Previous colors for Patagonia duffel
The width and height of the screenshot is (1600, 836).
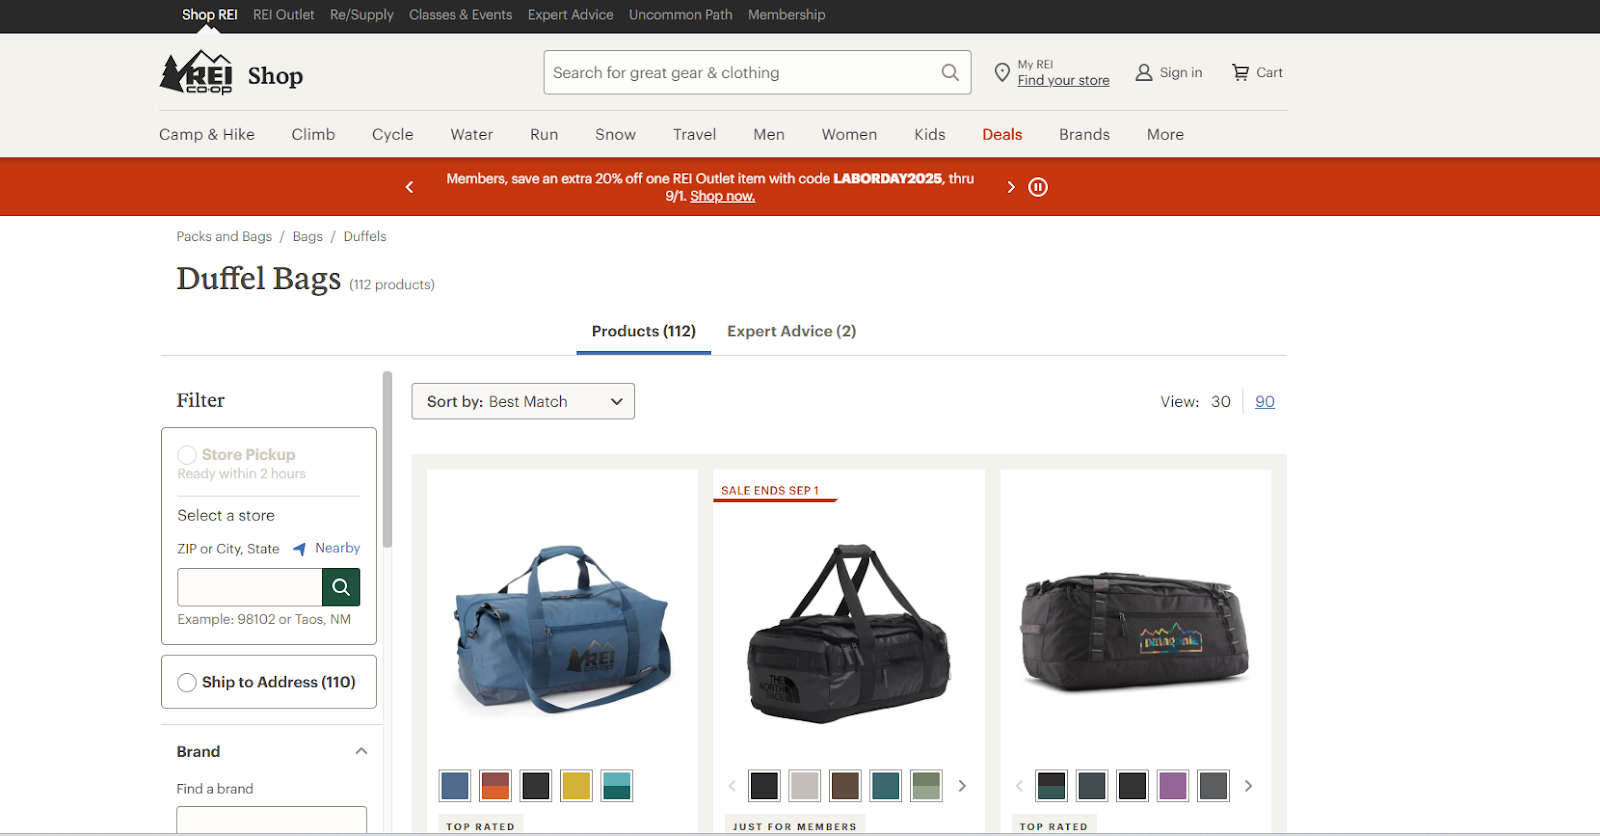click(1019, 786)
